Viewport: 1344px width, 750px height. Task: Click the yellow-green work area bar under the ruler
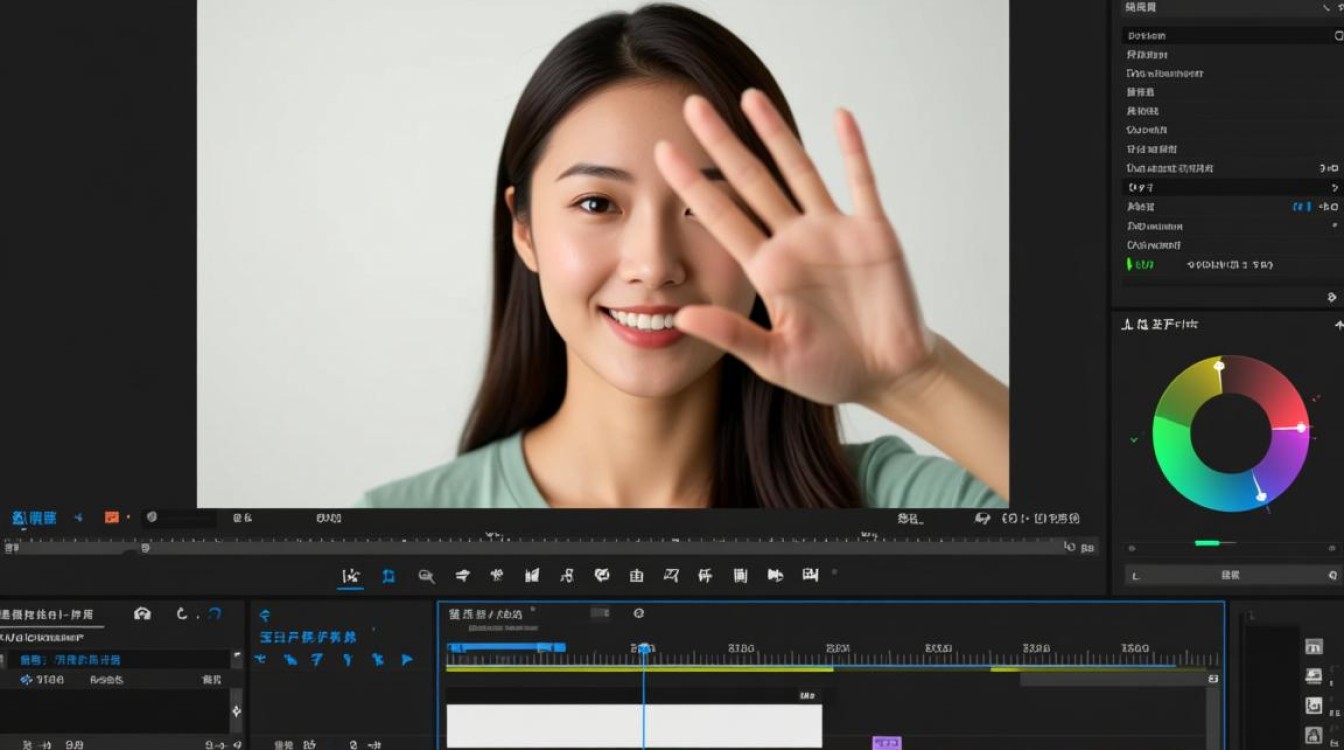coord(639,669)
